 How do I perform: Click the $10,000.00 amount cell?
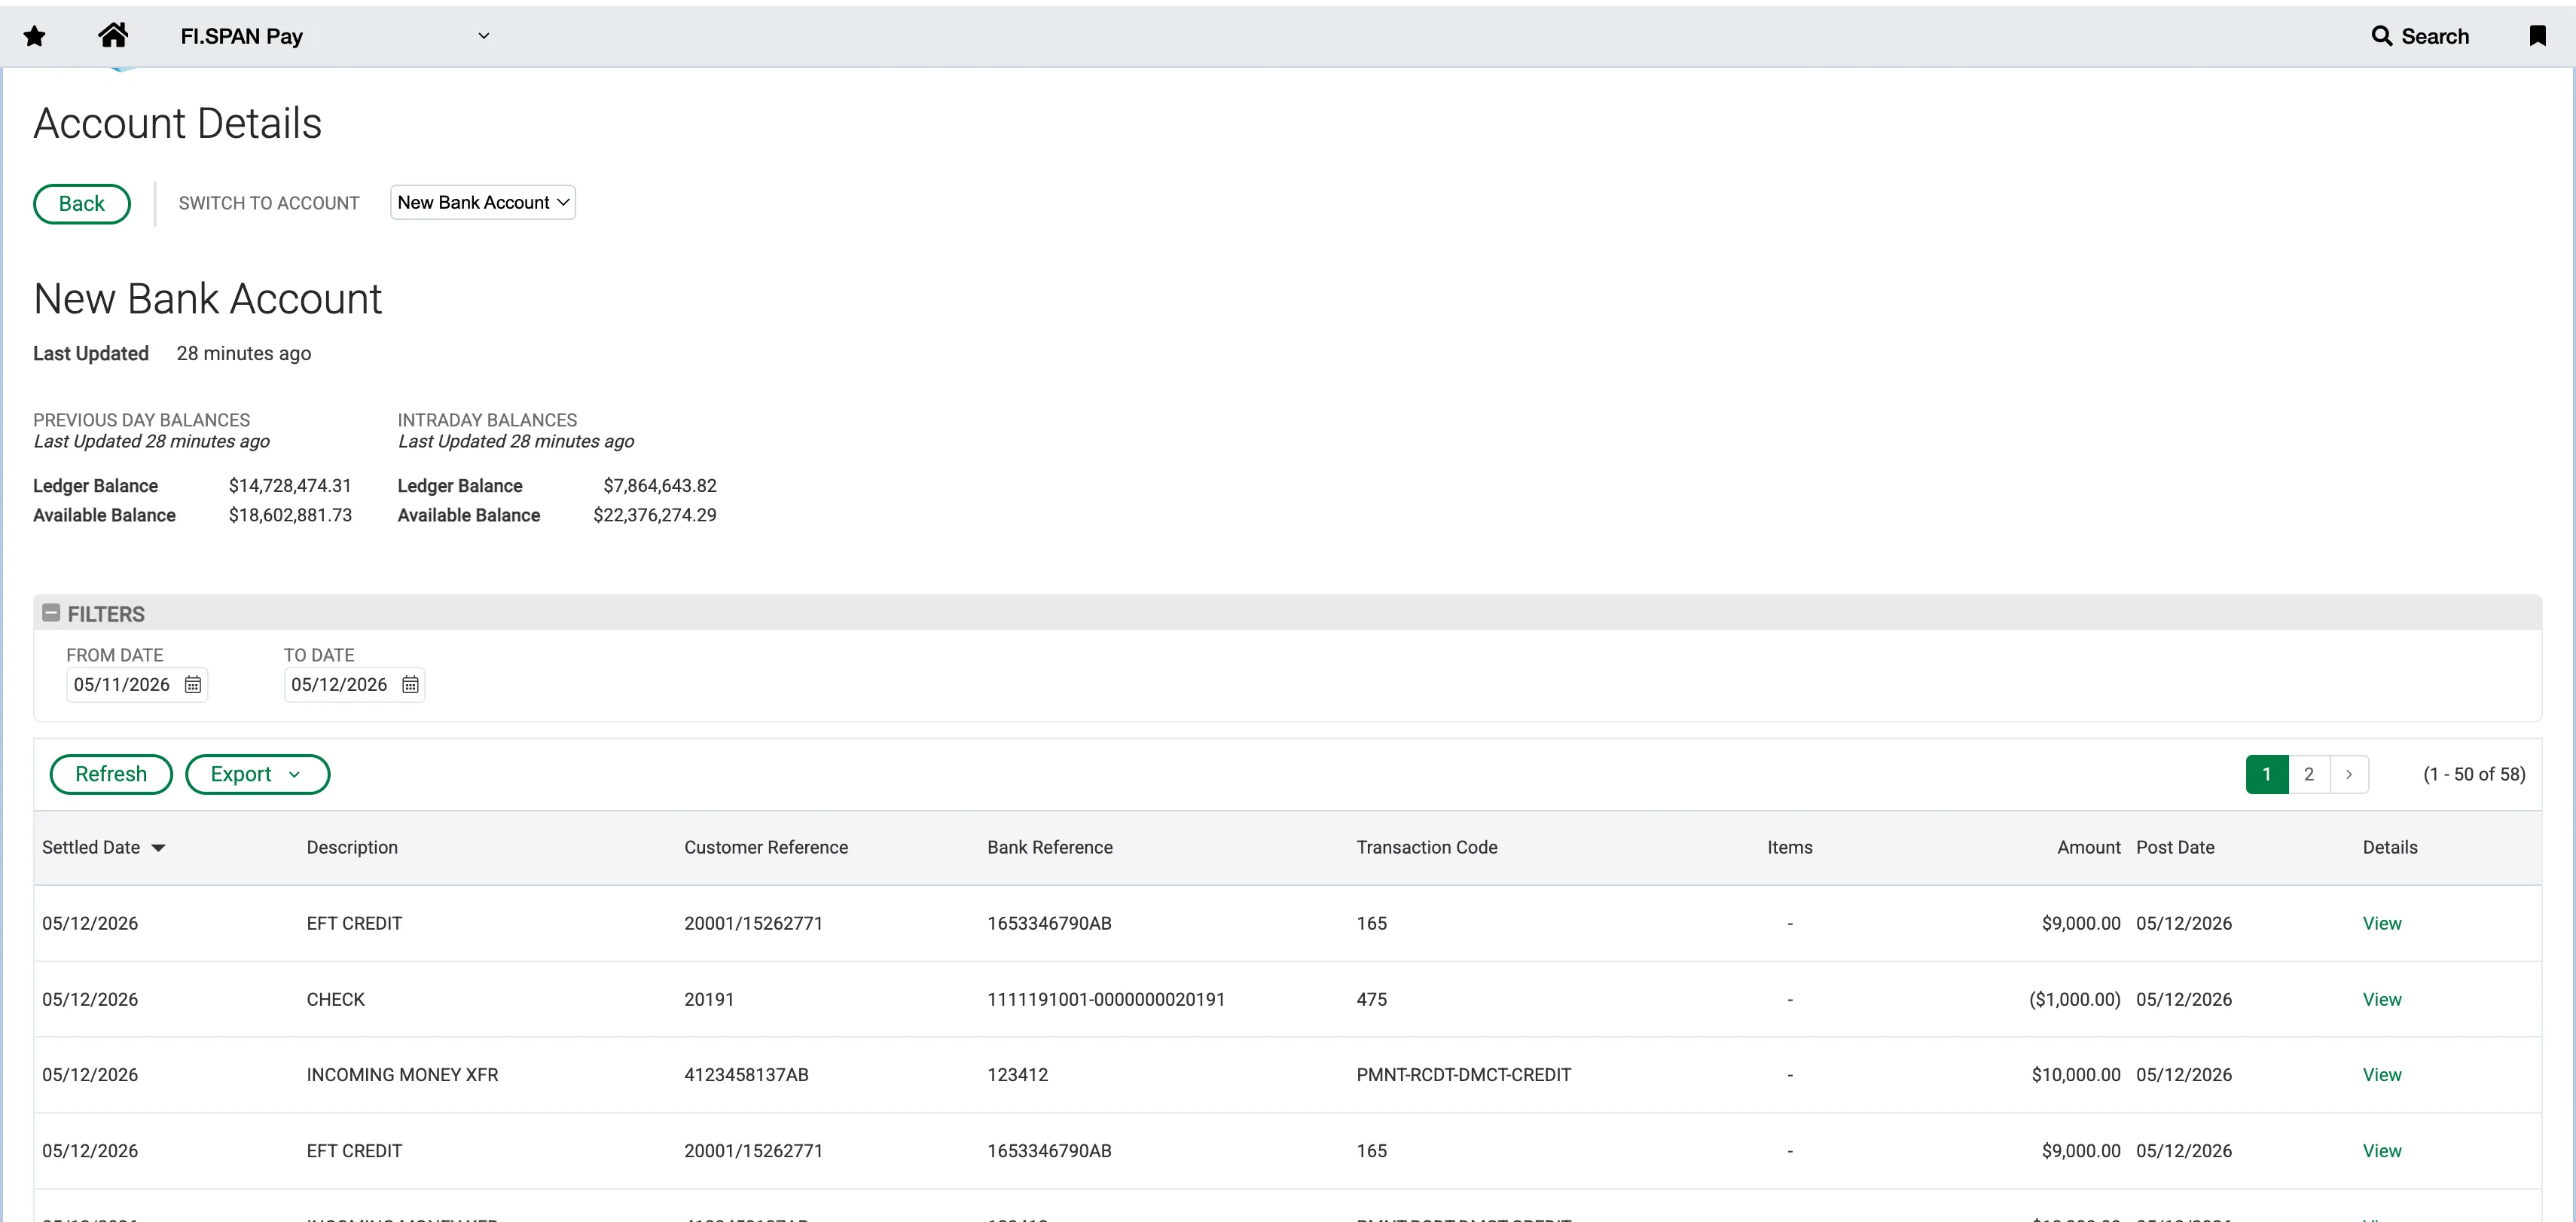[2075, 1075]
